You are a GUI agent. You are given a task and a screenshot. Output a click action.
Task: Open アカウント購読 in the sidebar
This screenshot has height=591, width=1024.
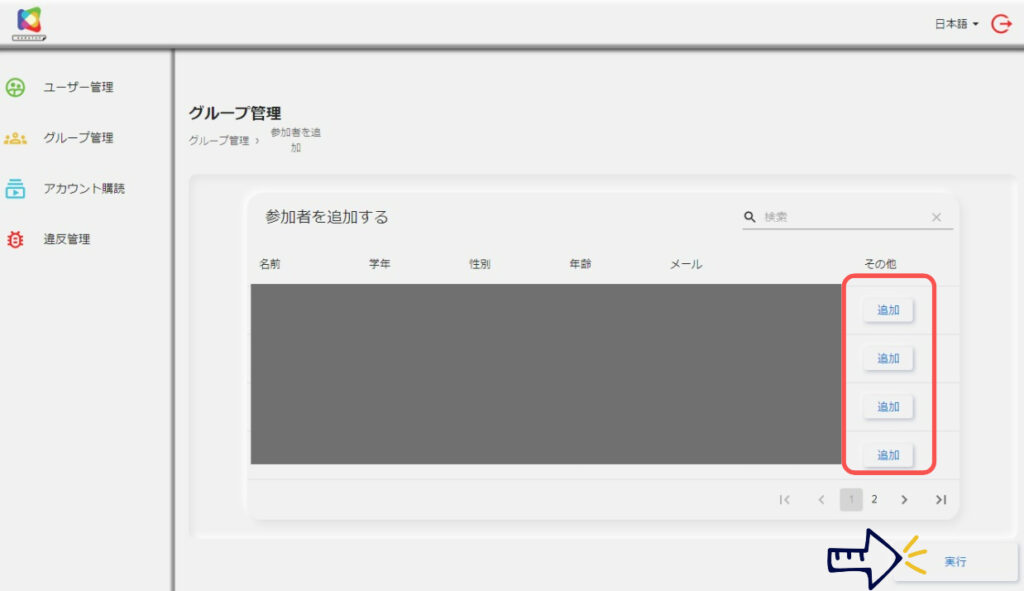(x=84, y=189)
